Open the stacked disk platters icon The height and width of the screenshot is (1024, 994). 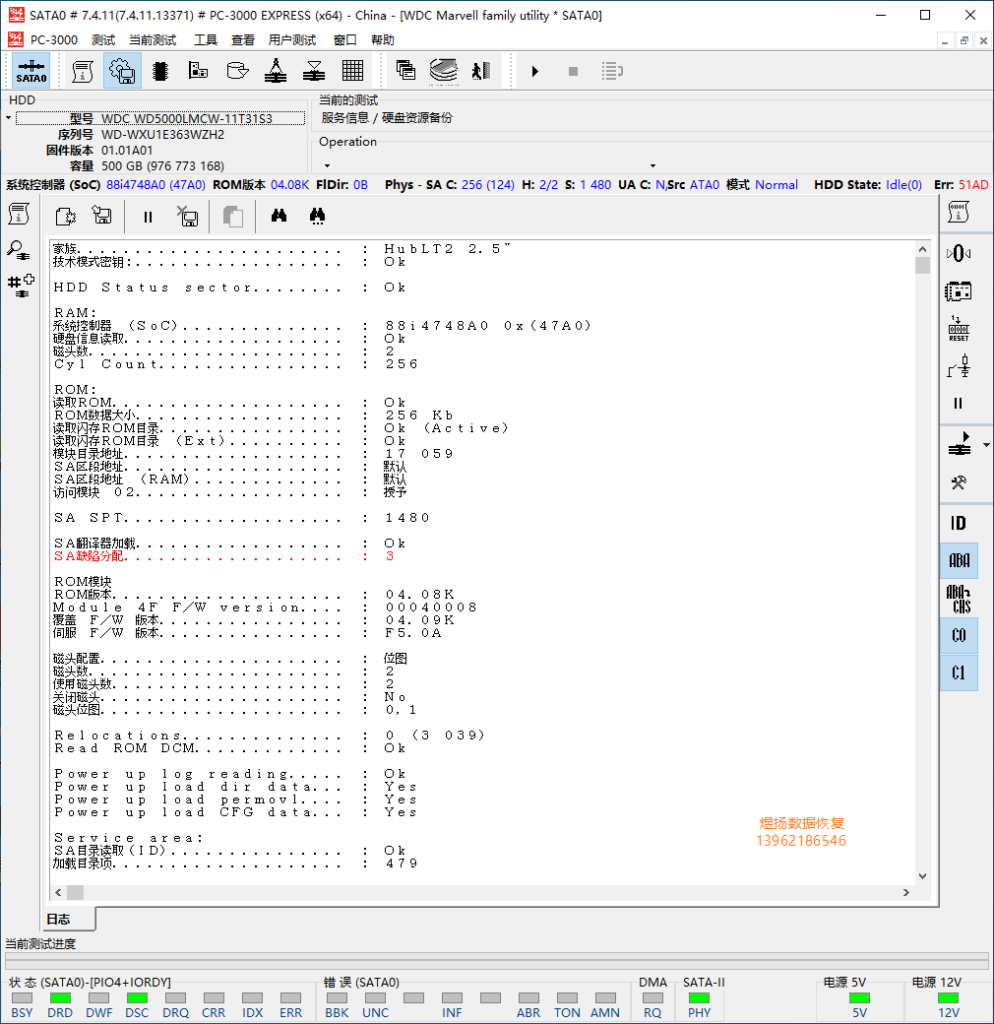click(x=444, y=71)
